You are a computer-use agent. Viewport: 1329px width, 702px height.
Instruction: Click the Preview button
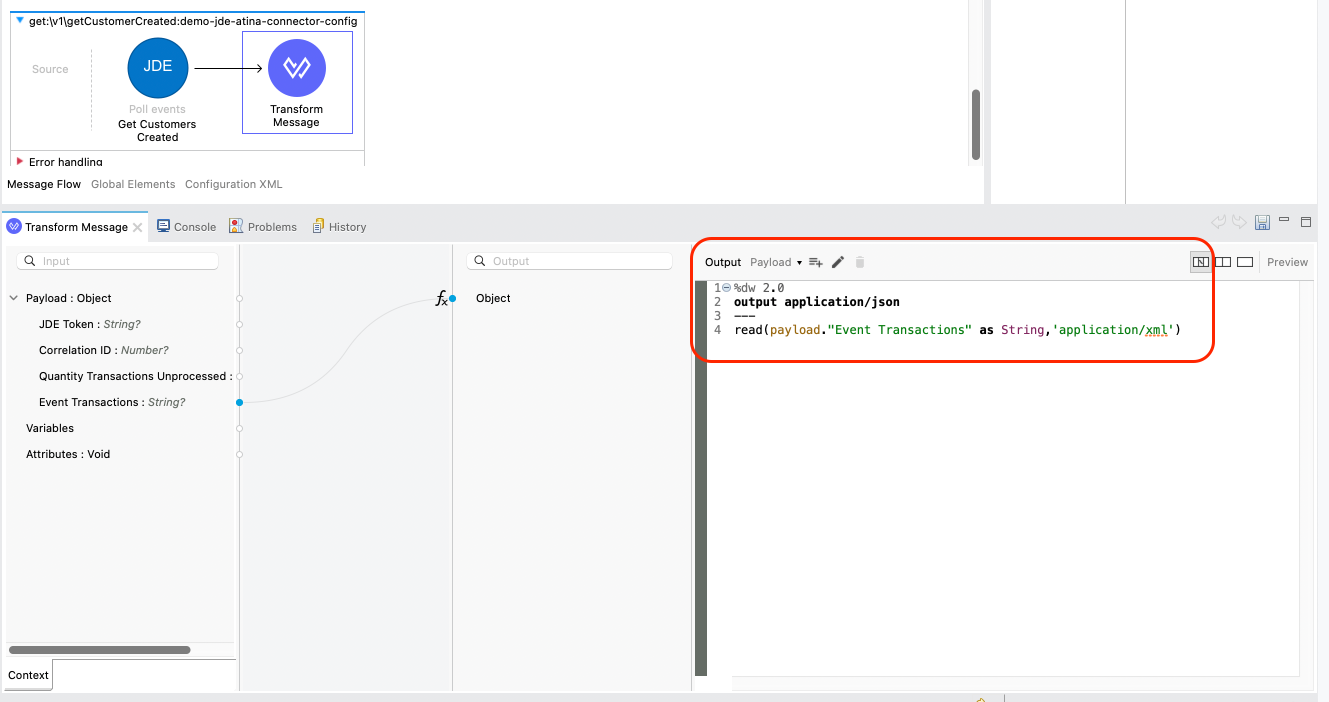[1287, 262]
